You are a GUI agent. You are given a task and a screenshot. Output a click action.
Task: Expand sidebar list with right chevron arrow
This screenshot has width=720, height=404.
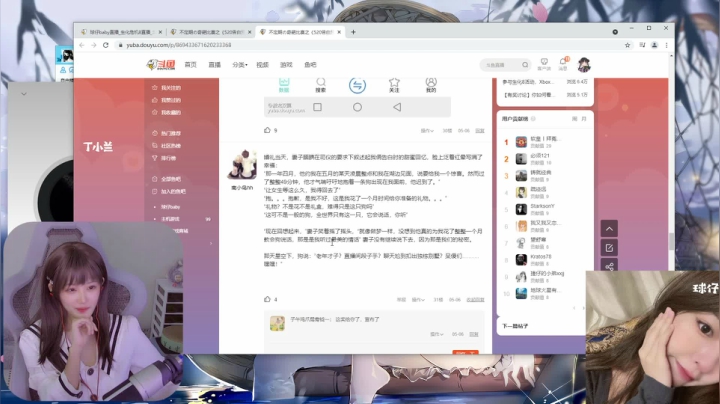[211, 243]
